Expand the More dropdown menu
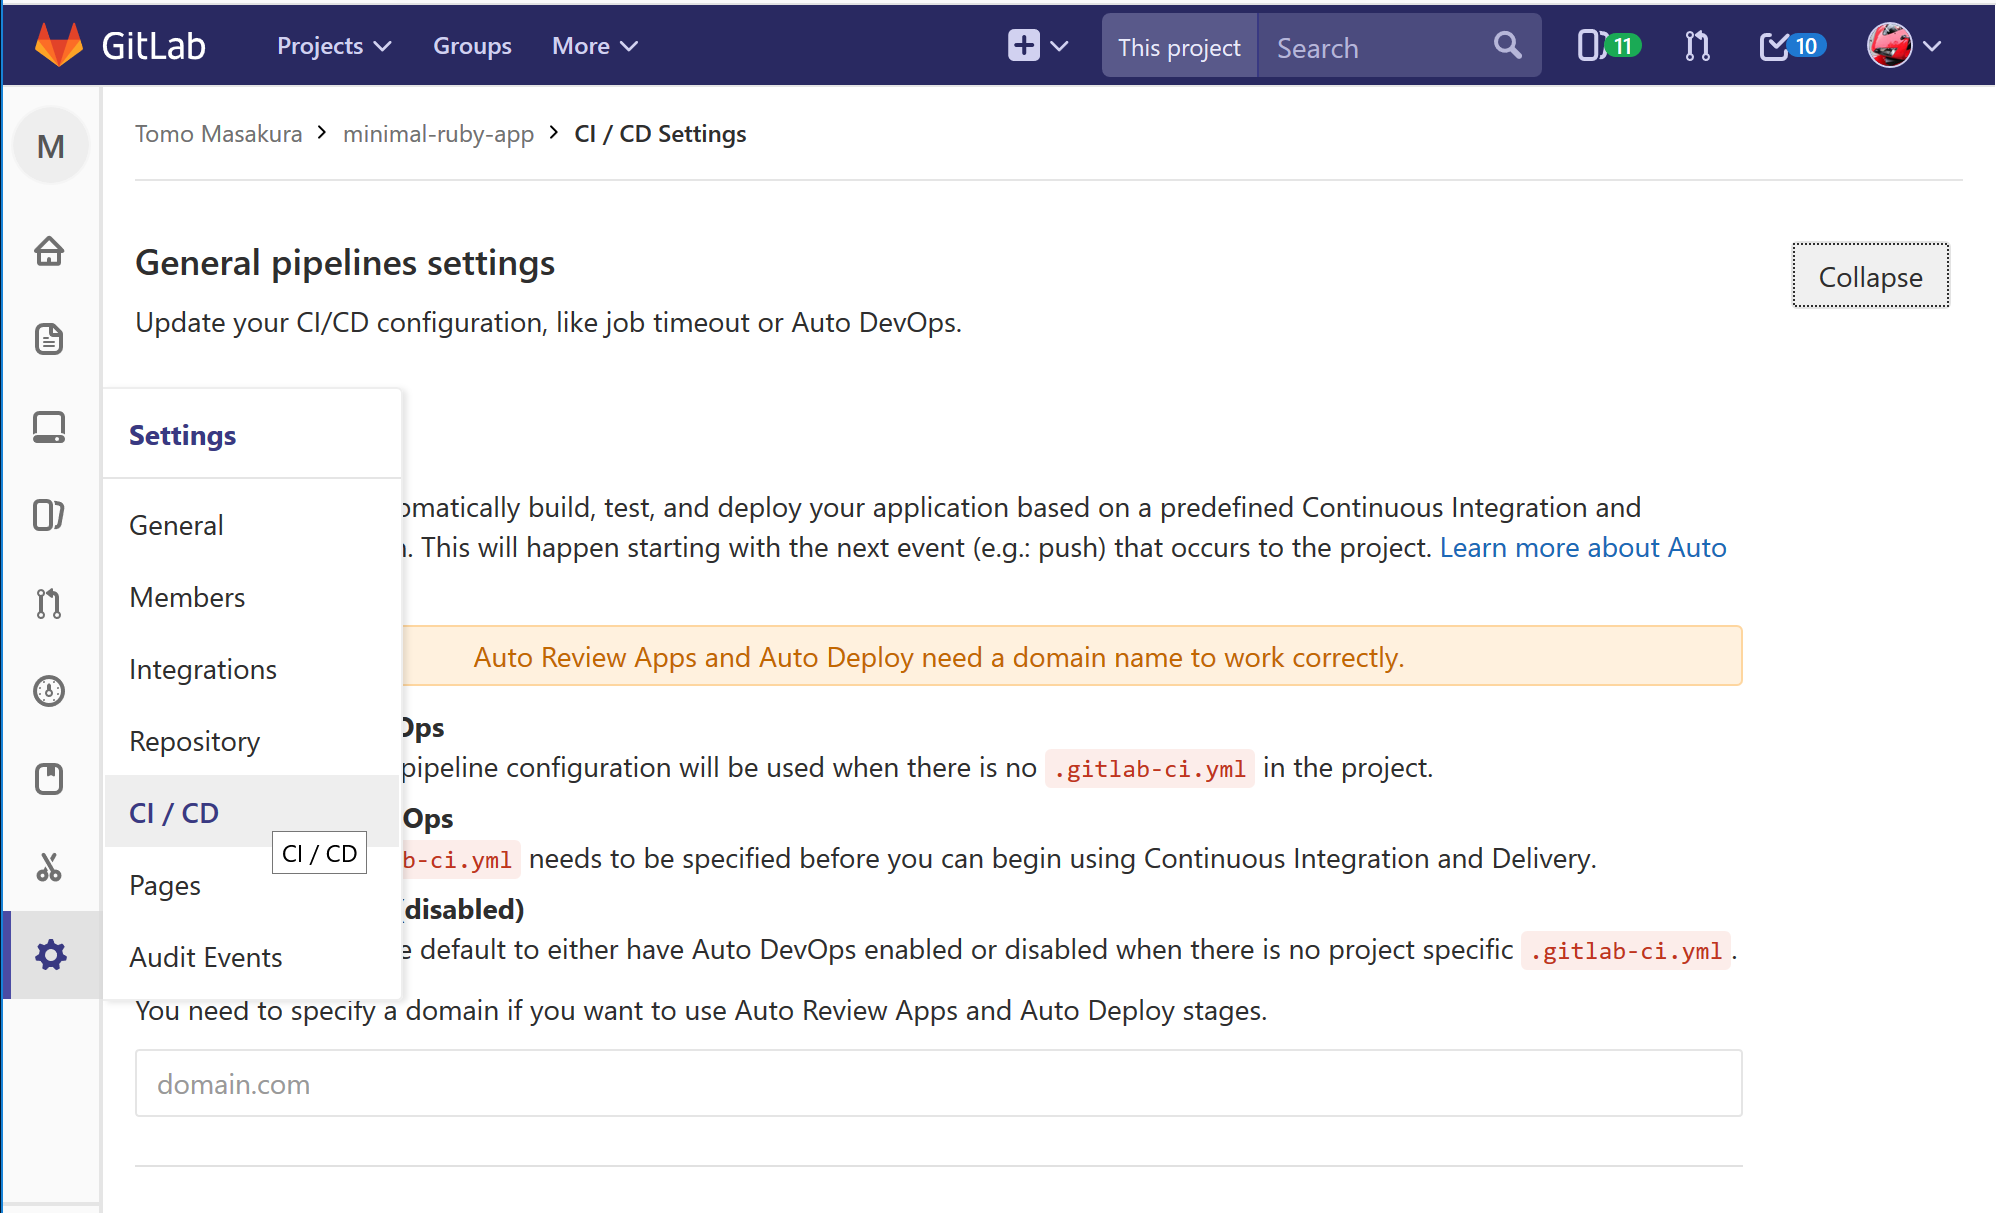This screenshot has height=1213, width=1996. (594, 46)
